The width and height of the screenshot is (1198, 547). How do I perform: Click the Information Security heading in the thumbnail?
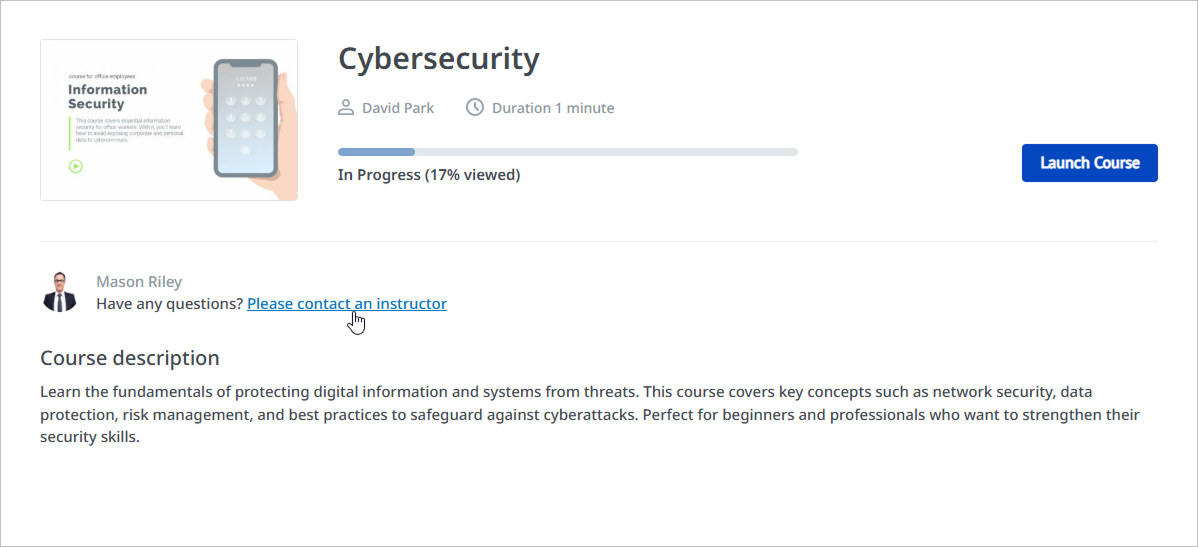pyautogui.click(x=107, y=96)
